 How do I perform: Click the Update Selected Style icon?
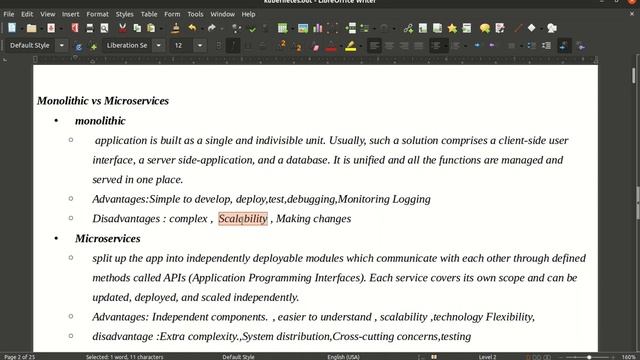pos(79,46)
